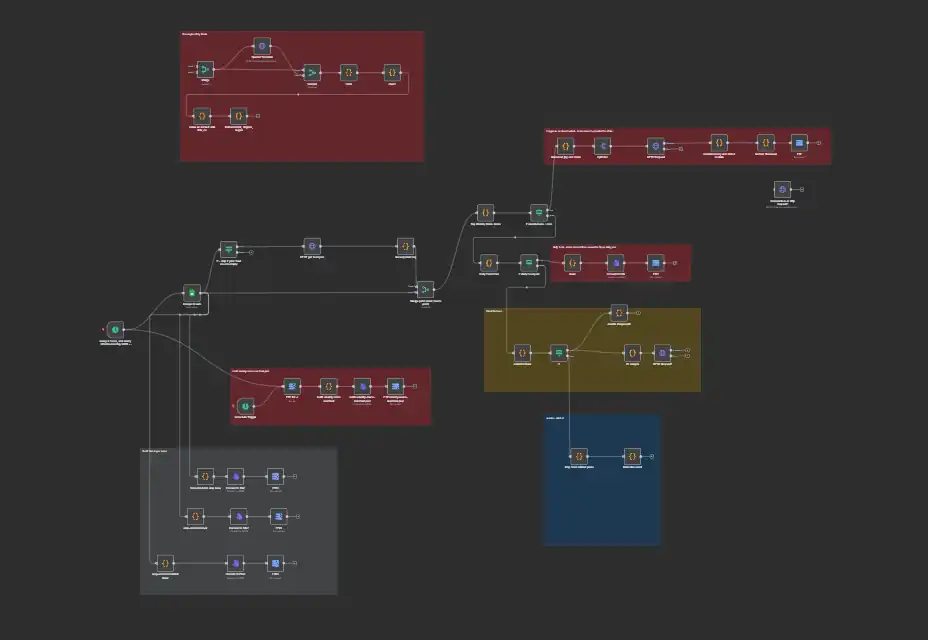Image resolution: width=928 pixels, height=640 pixels.
Task: Click the output connector of the standalone globe node
Action: click(800, 189)
